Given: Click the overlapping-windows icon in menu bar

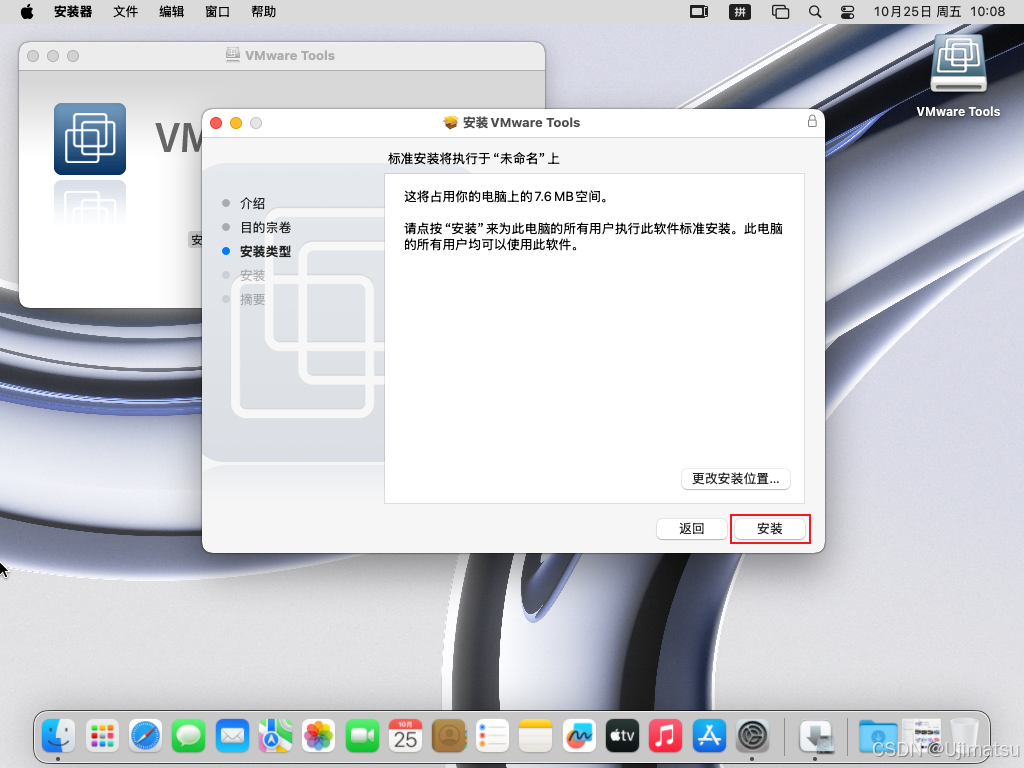Looking at the screenshot, I should click(x=780, y=12).
